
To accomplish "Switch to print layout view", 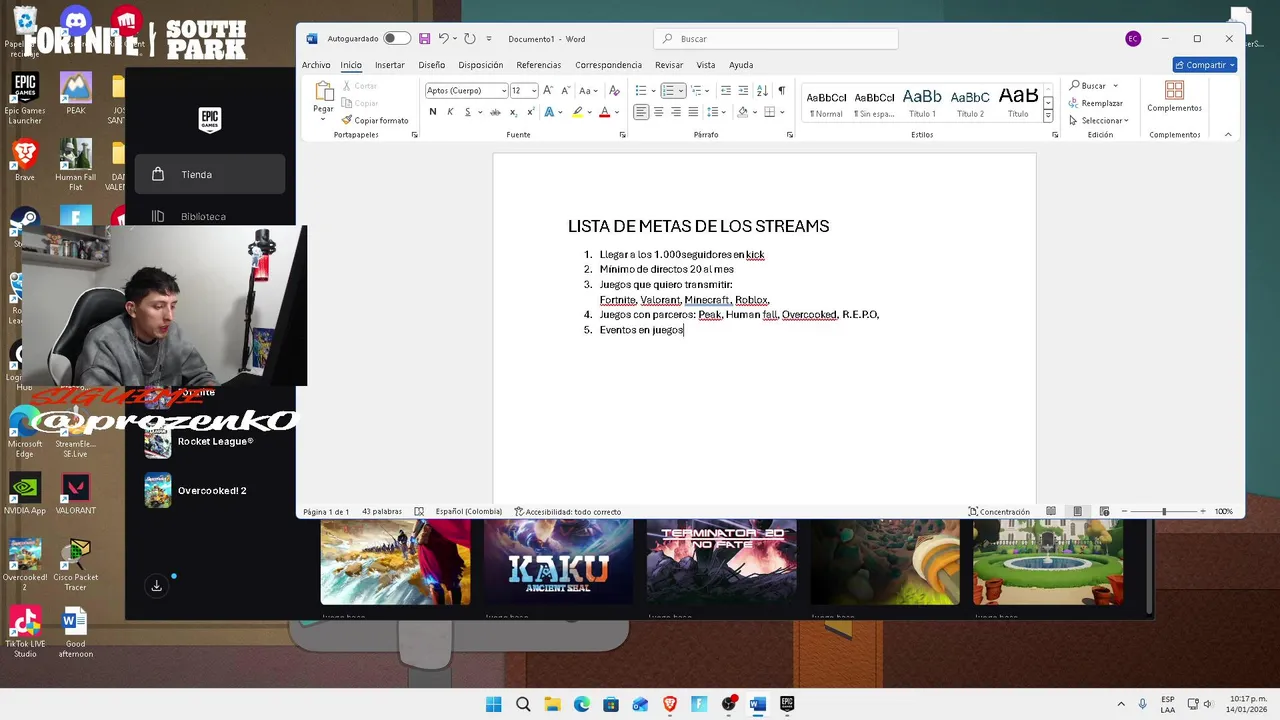I will (x=1077, y=511).
